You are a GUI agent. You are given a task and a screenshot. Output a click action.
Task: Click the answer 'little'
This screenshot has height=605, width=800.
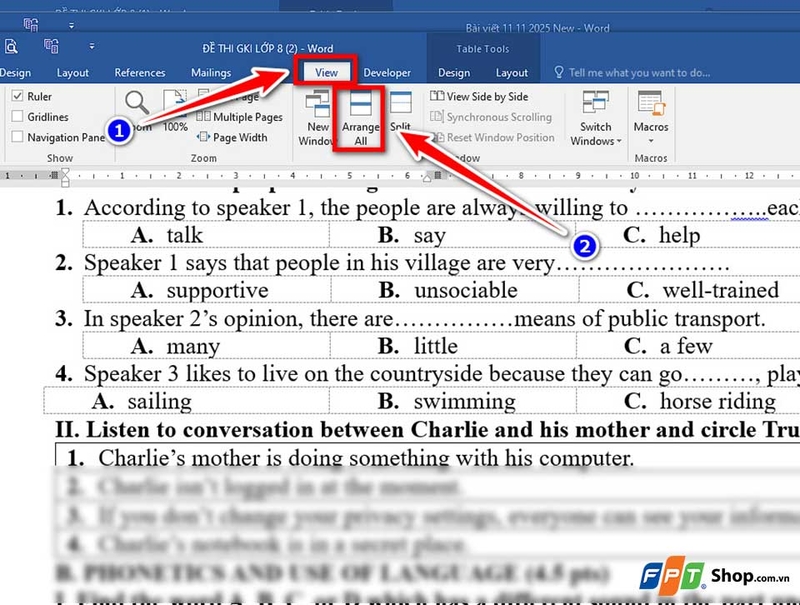(436, 345)
